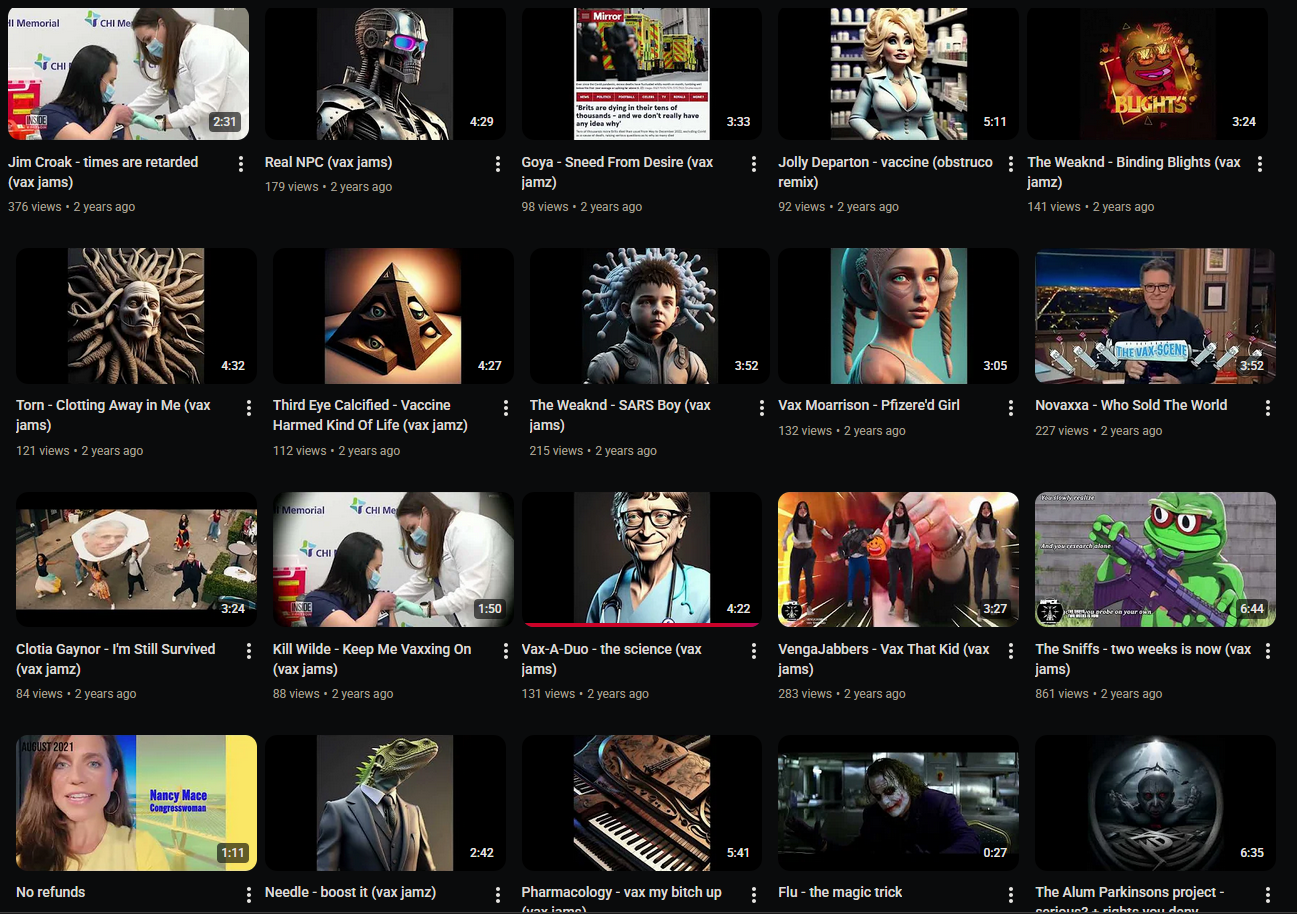Click the Goya newspaper thumbnail
Viewport: 1297px width, 914px height.
[x=642, y=74]
